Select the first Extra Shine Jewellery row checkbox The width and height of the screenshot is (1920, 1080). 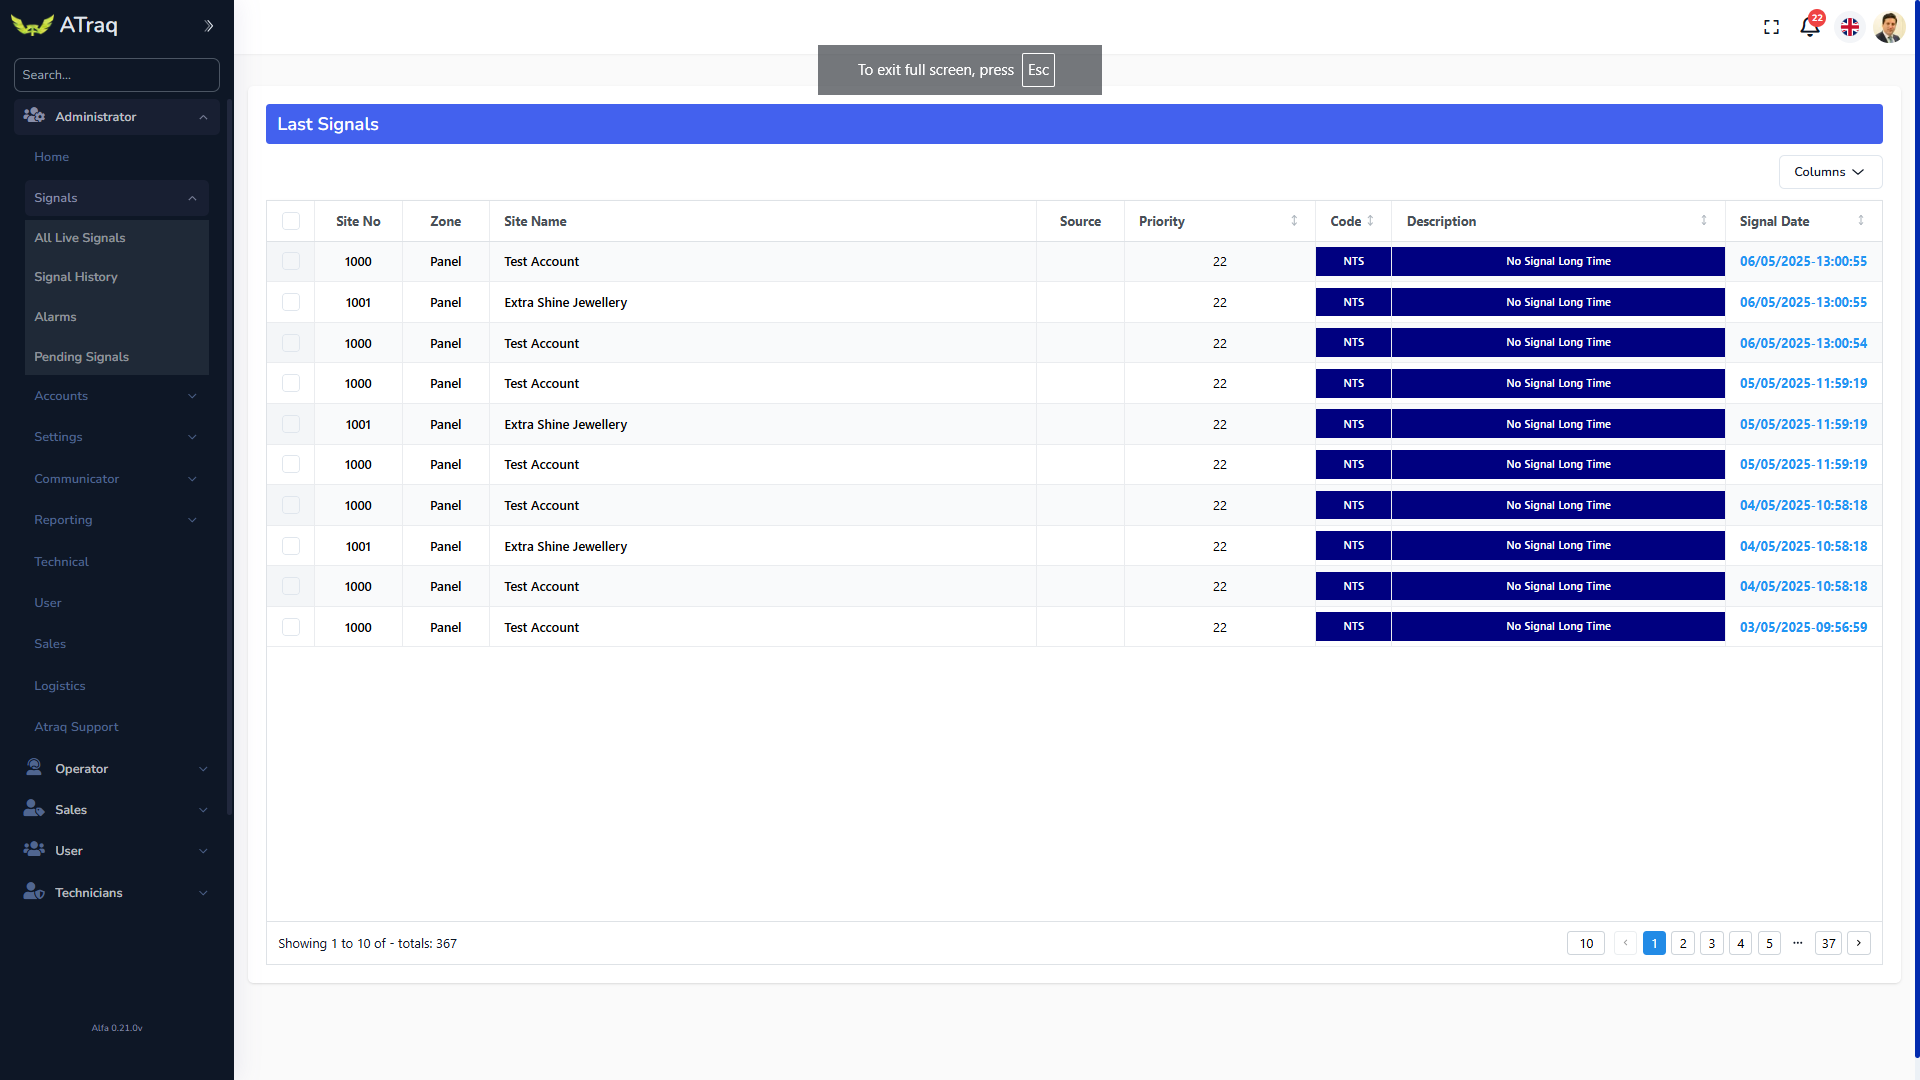291,302
